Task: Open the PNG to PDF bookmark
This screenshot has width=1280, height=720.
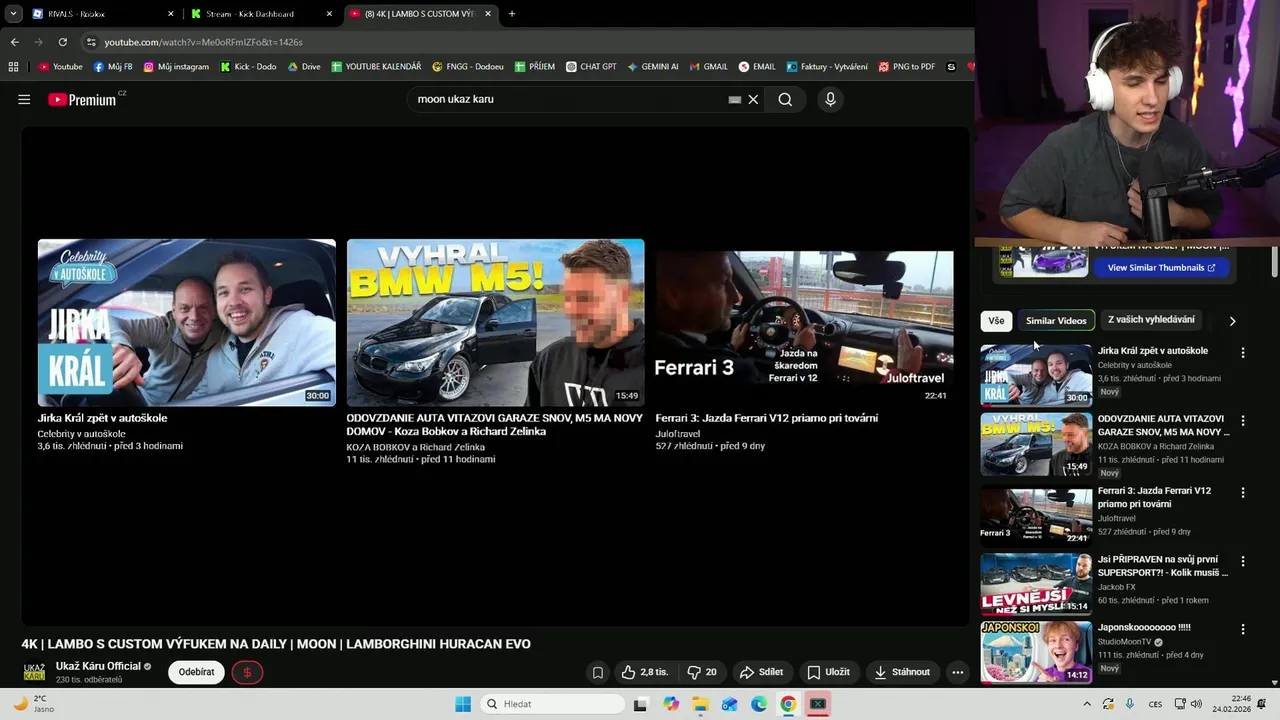Action: point(907,67)
